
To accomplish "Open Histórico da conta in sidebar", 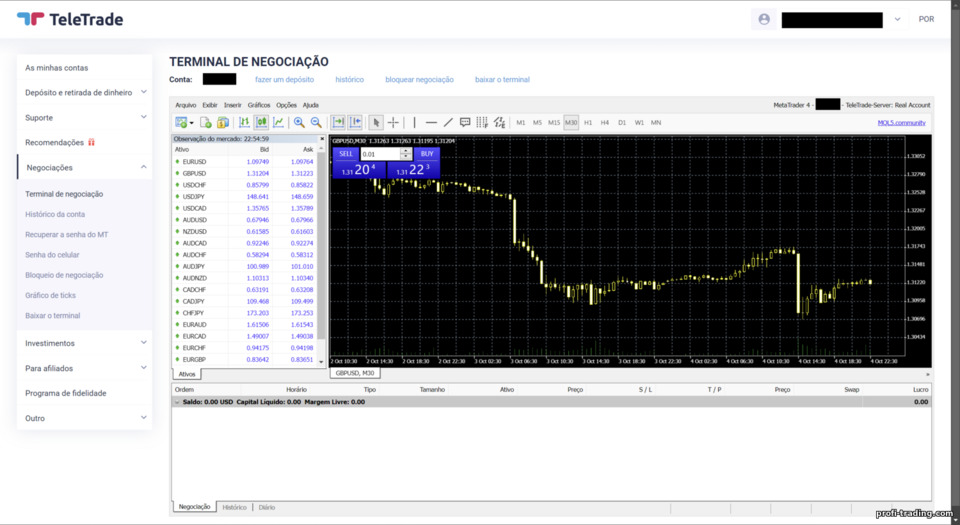I will 55,214.
